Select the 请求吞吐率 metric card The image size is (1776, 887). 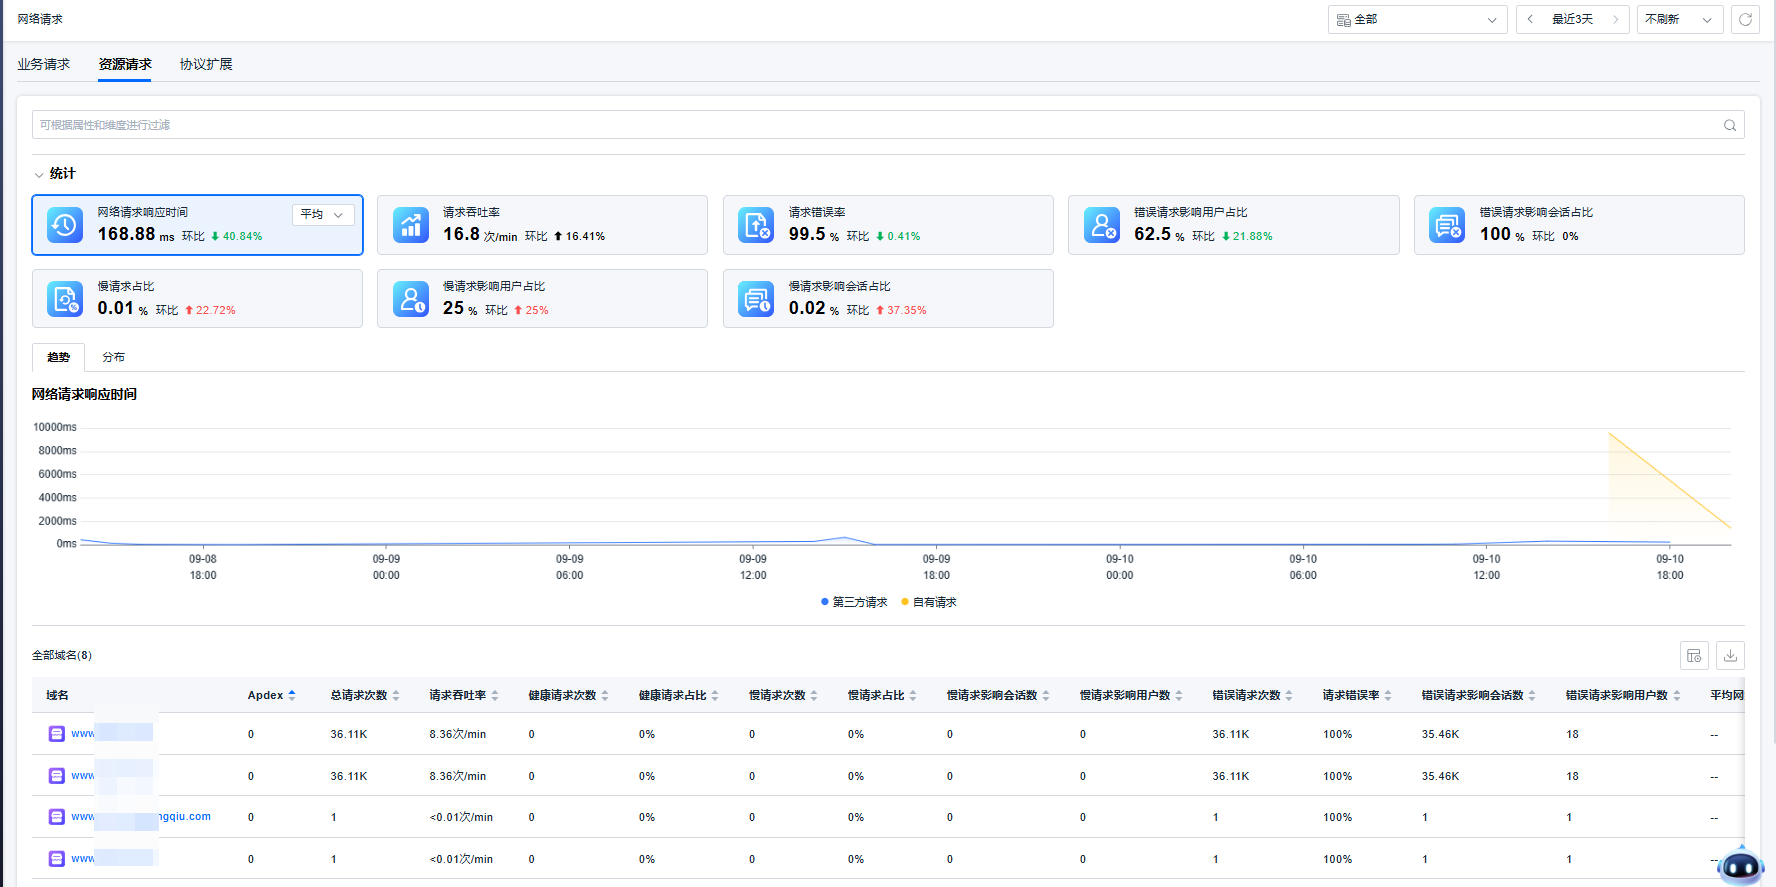point(542,225)
